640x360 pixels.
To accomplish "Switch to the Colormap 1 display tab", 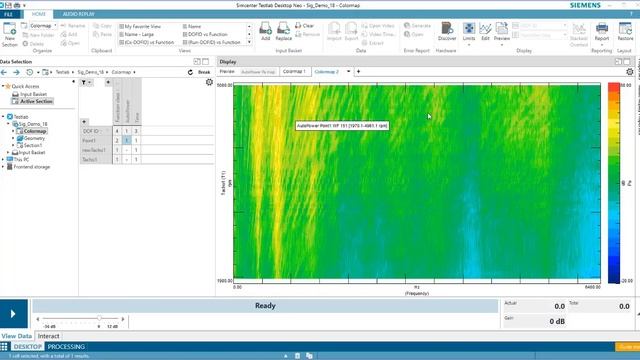I will (x=294, y=71).
